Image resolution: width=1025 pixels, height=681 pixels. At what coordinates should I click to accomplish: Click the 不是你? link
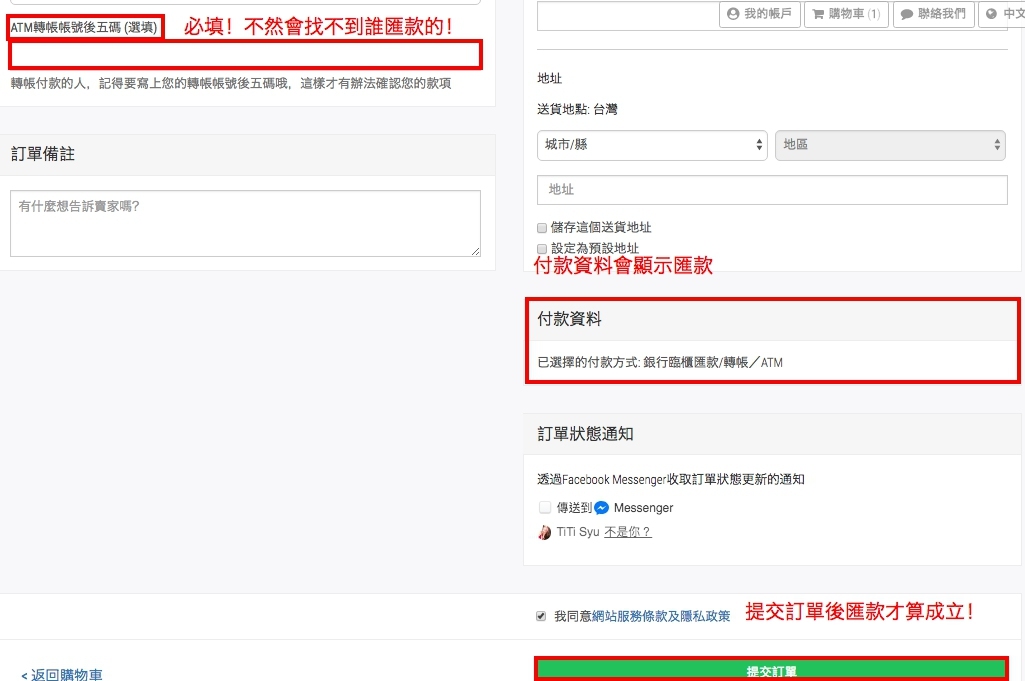[627, 532]
